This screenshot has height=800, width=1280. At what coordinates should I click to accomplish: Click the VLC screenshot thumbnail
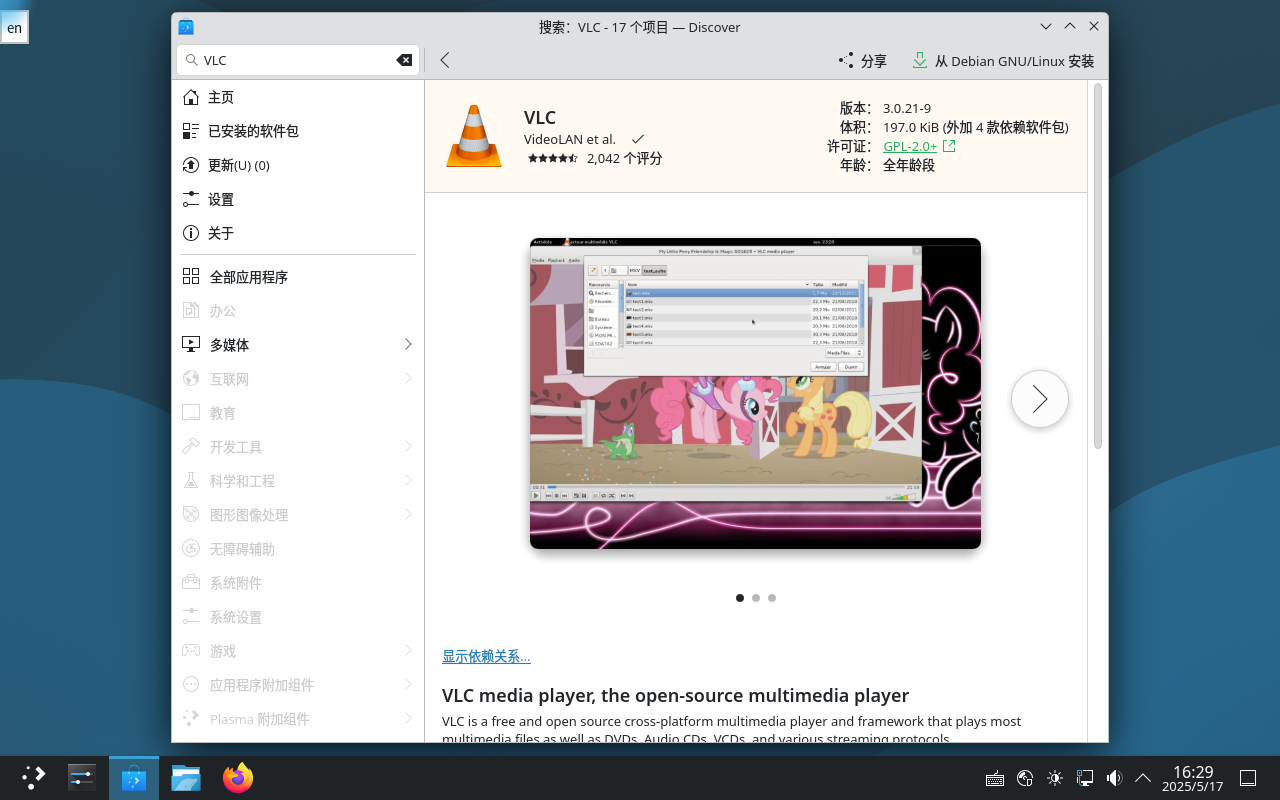click(755, 393)
